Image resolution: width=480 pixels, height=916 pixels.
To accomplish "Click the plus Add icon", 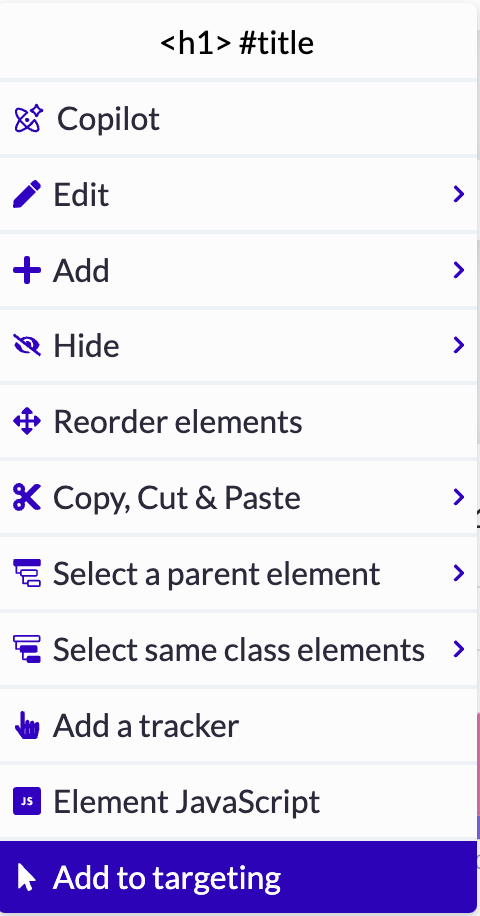I will tap(27, 270).
